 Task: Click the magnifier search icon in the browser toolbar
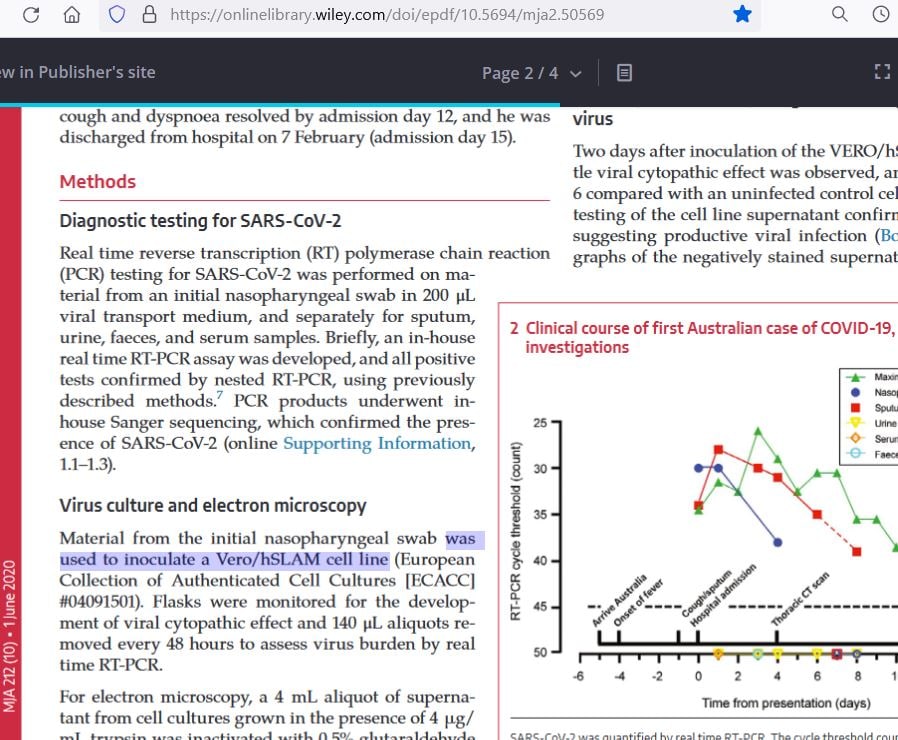pyautogui.click(x=840, y=14)
